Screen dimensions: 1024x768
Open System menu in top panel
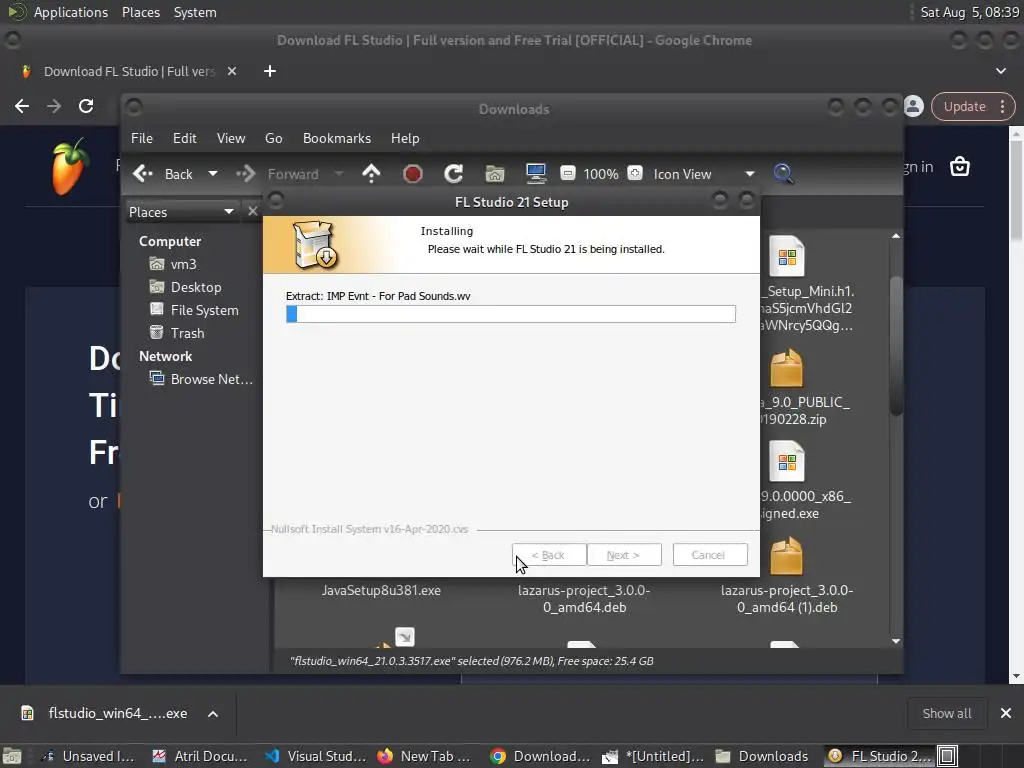click(x=195, y=12)
